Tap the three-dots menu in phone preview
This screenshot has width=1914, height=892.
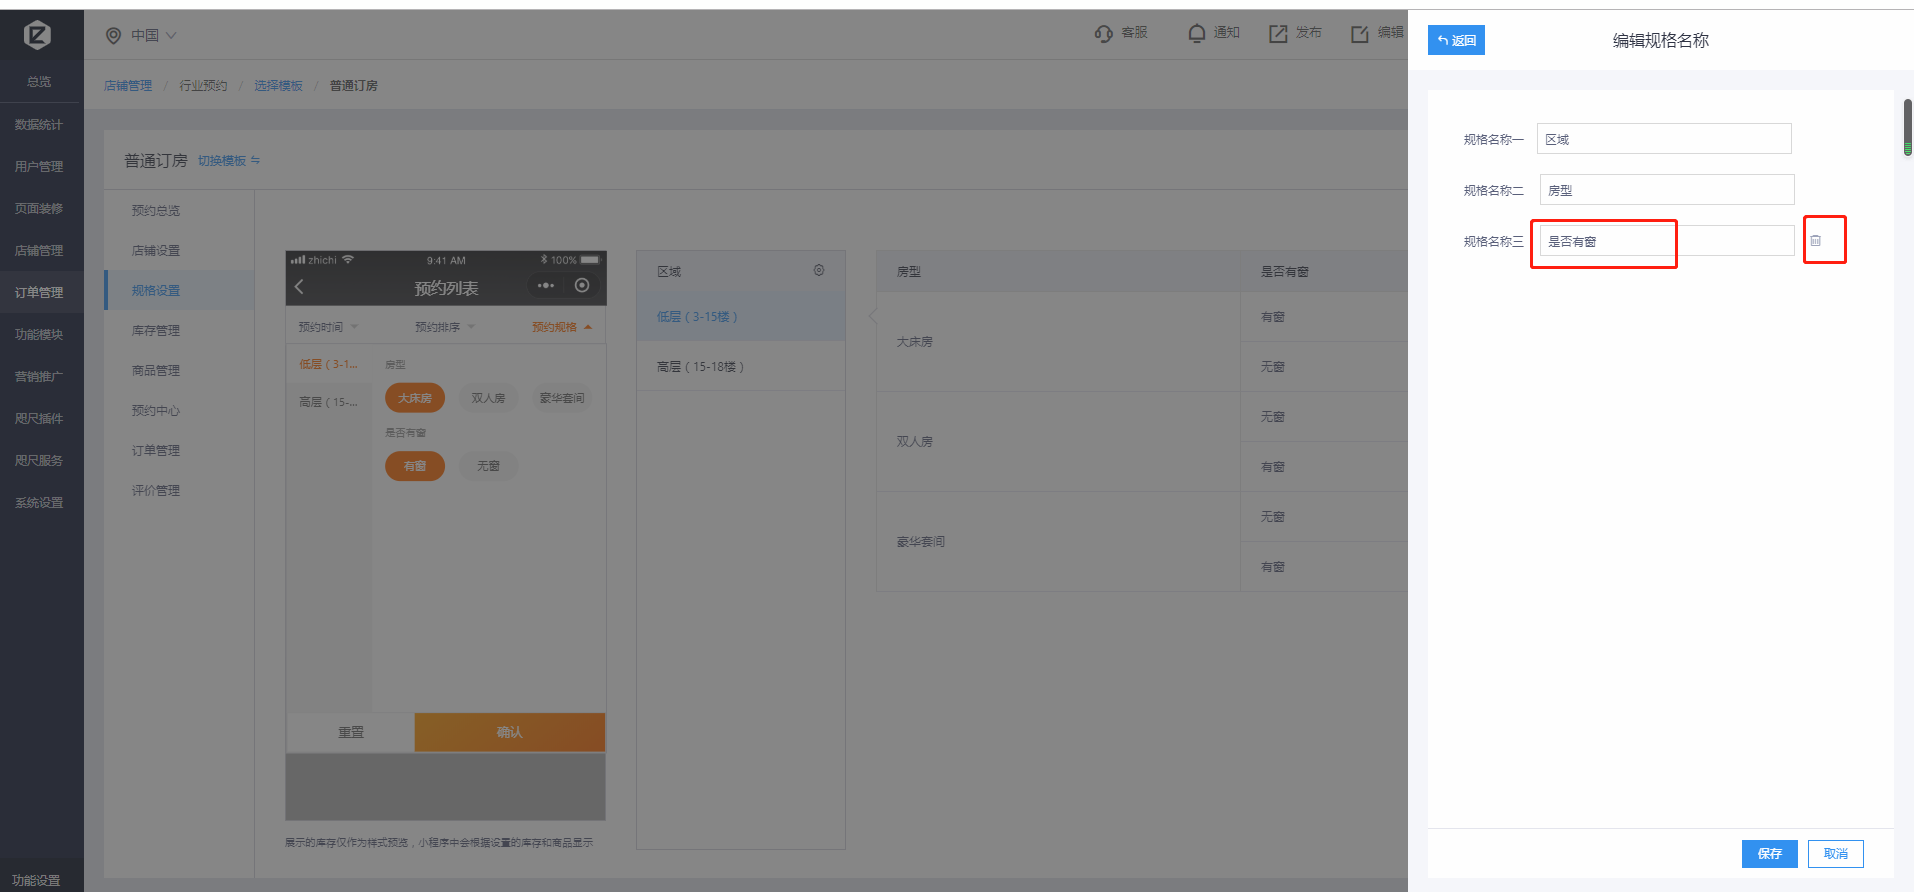coord(546,286)
